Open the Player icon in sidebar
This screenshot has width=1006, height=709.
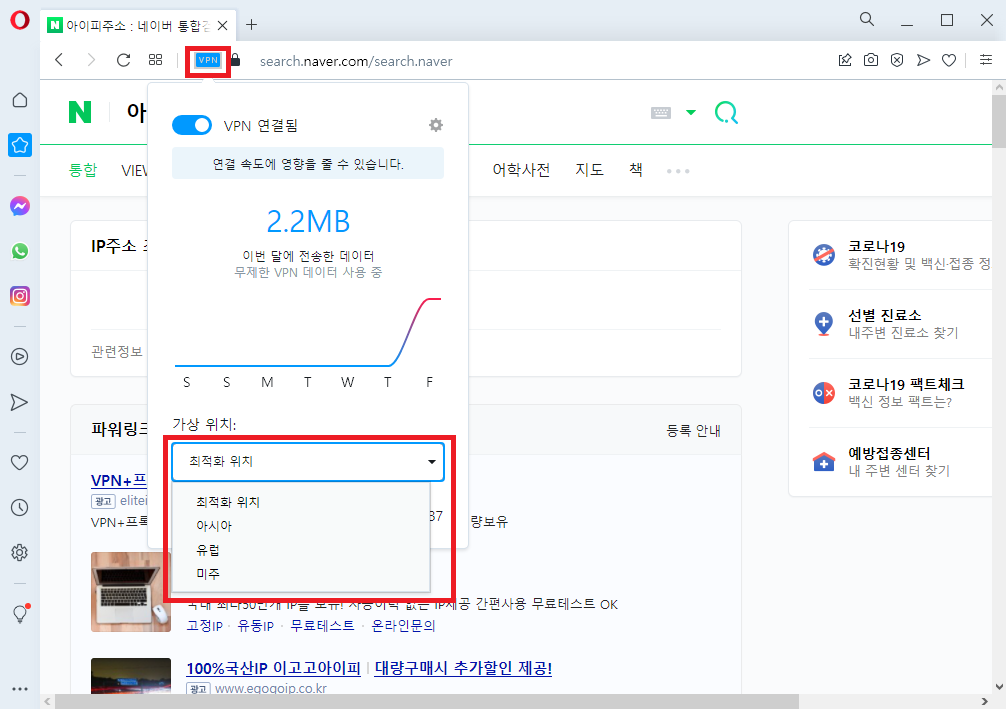coord(20,357)
